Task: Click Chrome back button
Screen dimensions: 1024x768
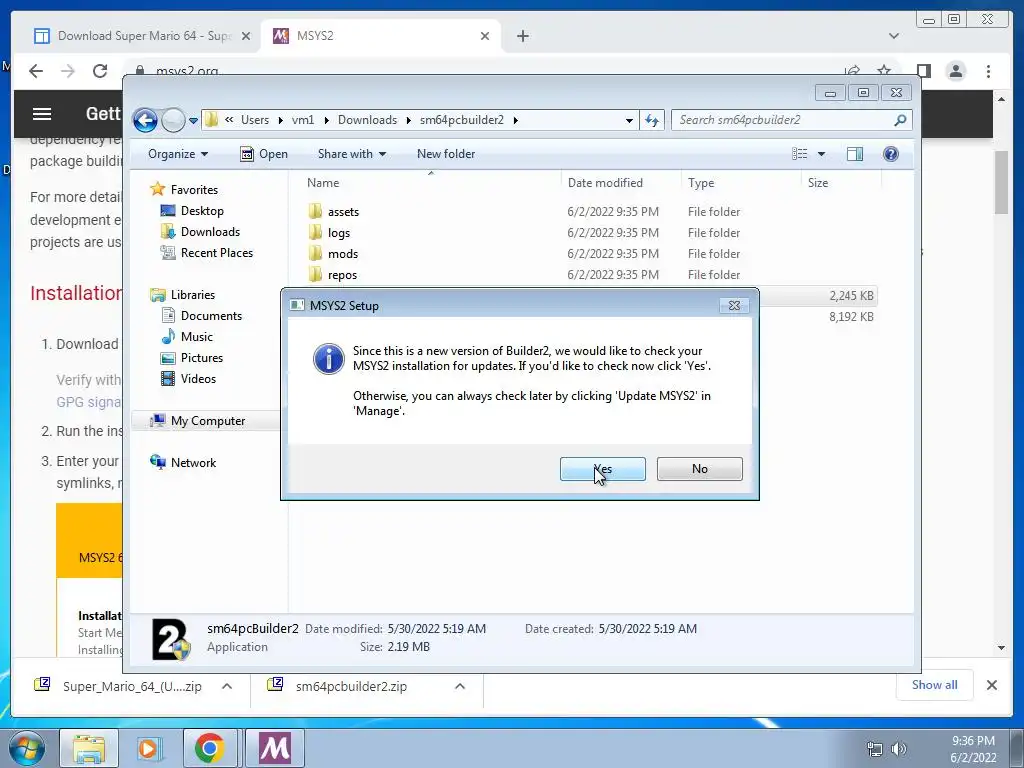Action: 36,71
